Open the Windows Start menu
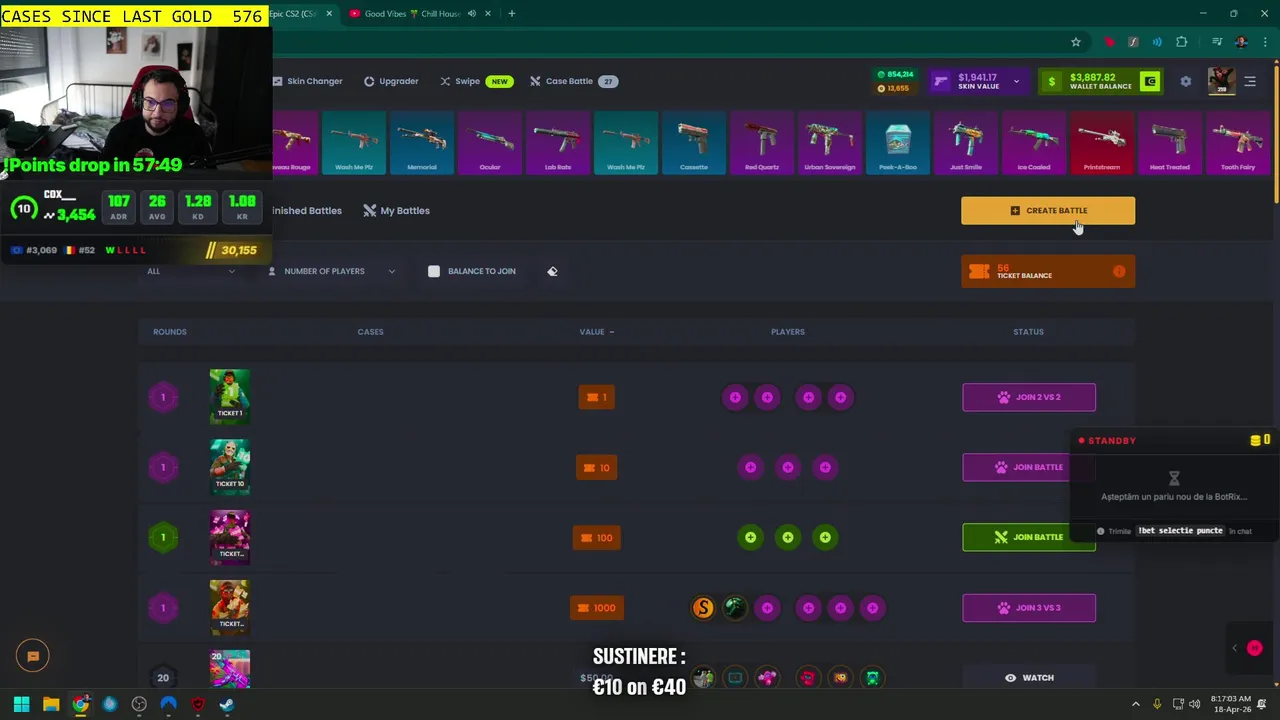This screenshot has height=720, width=1280. click(21, 704)
